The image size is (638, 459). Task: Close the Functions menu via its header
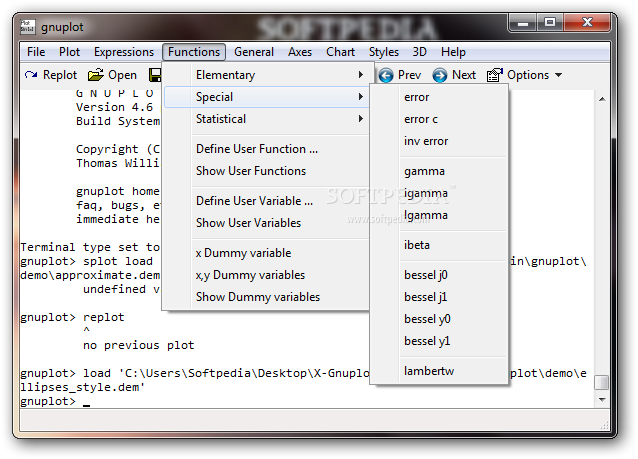point(194,52)
